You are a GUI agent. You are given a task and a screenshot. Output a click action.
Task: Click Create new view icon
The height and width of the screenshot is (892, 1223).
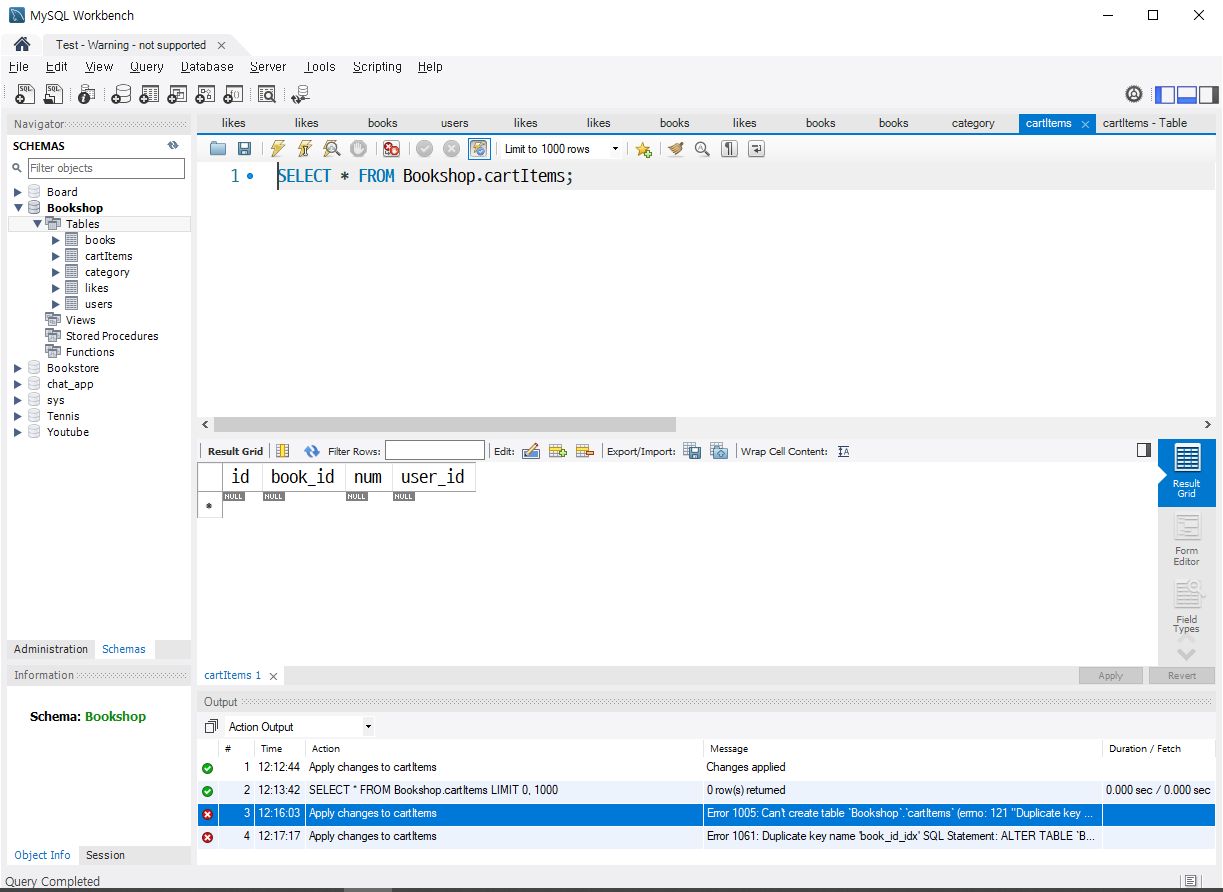pos(177,94)
